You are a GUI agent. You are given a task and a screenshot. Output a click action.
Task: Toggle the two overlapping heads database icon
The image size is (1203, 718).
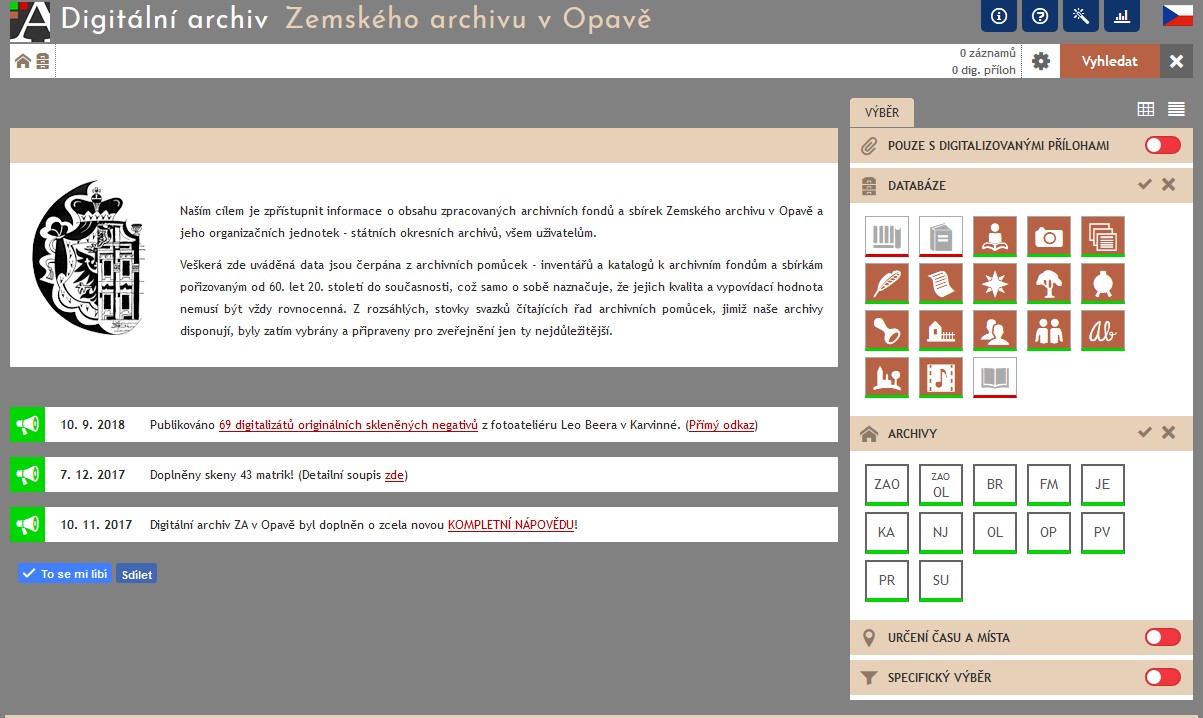pos(995,331)
